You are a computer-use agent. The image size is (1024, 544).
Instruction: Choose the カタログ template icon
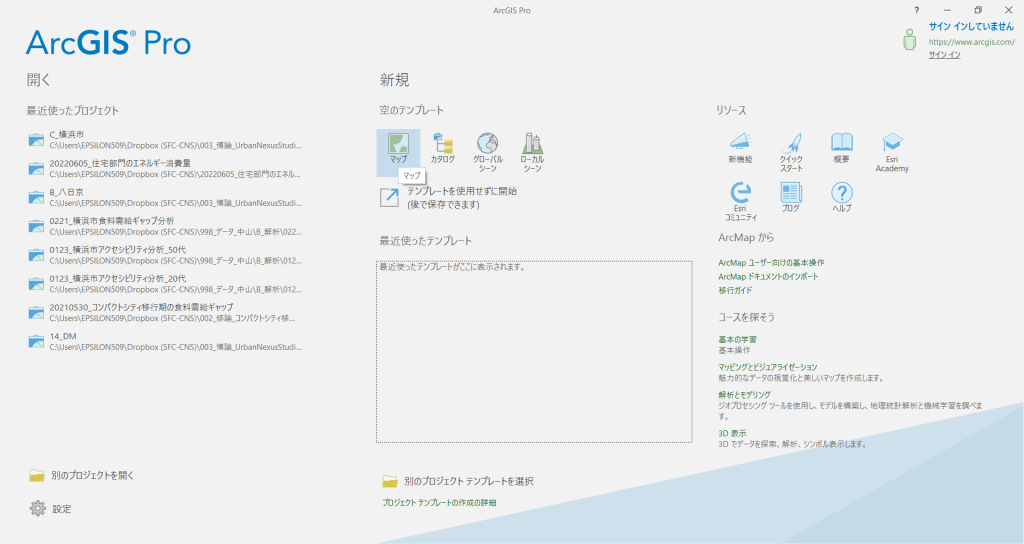click(x=443, y=143)
